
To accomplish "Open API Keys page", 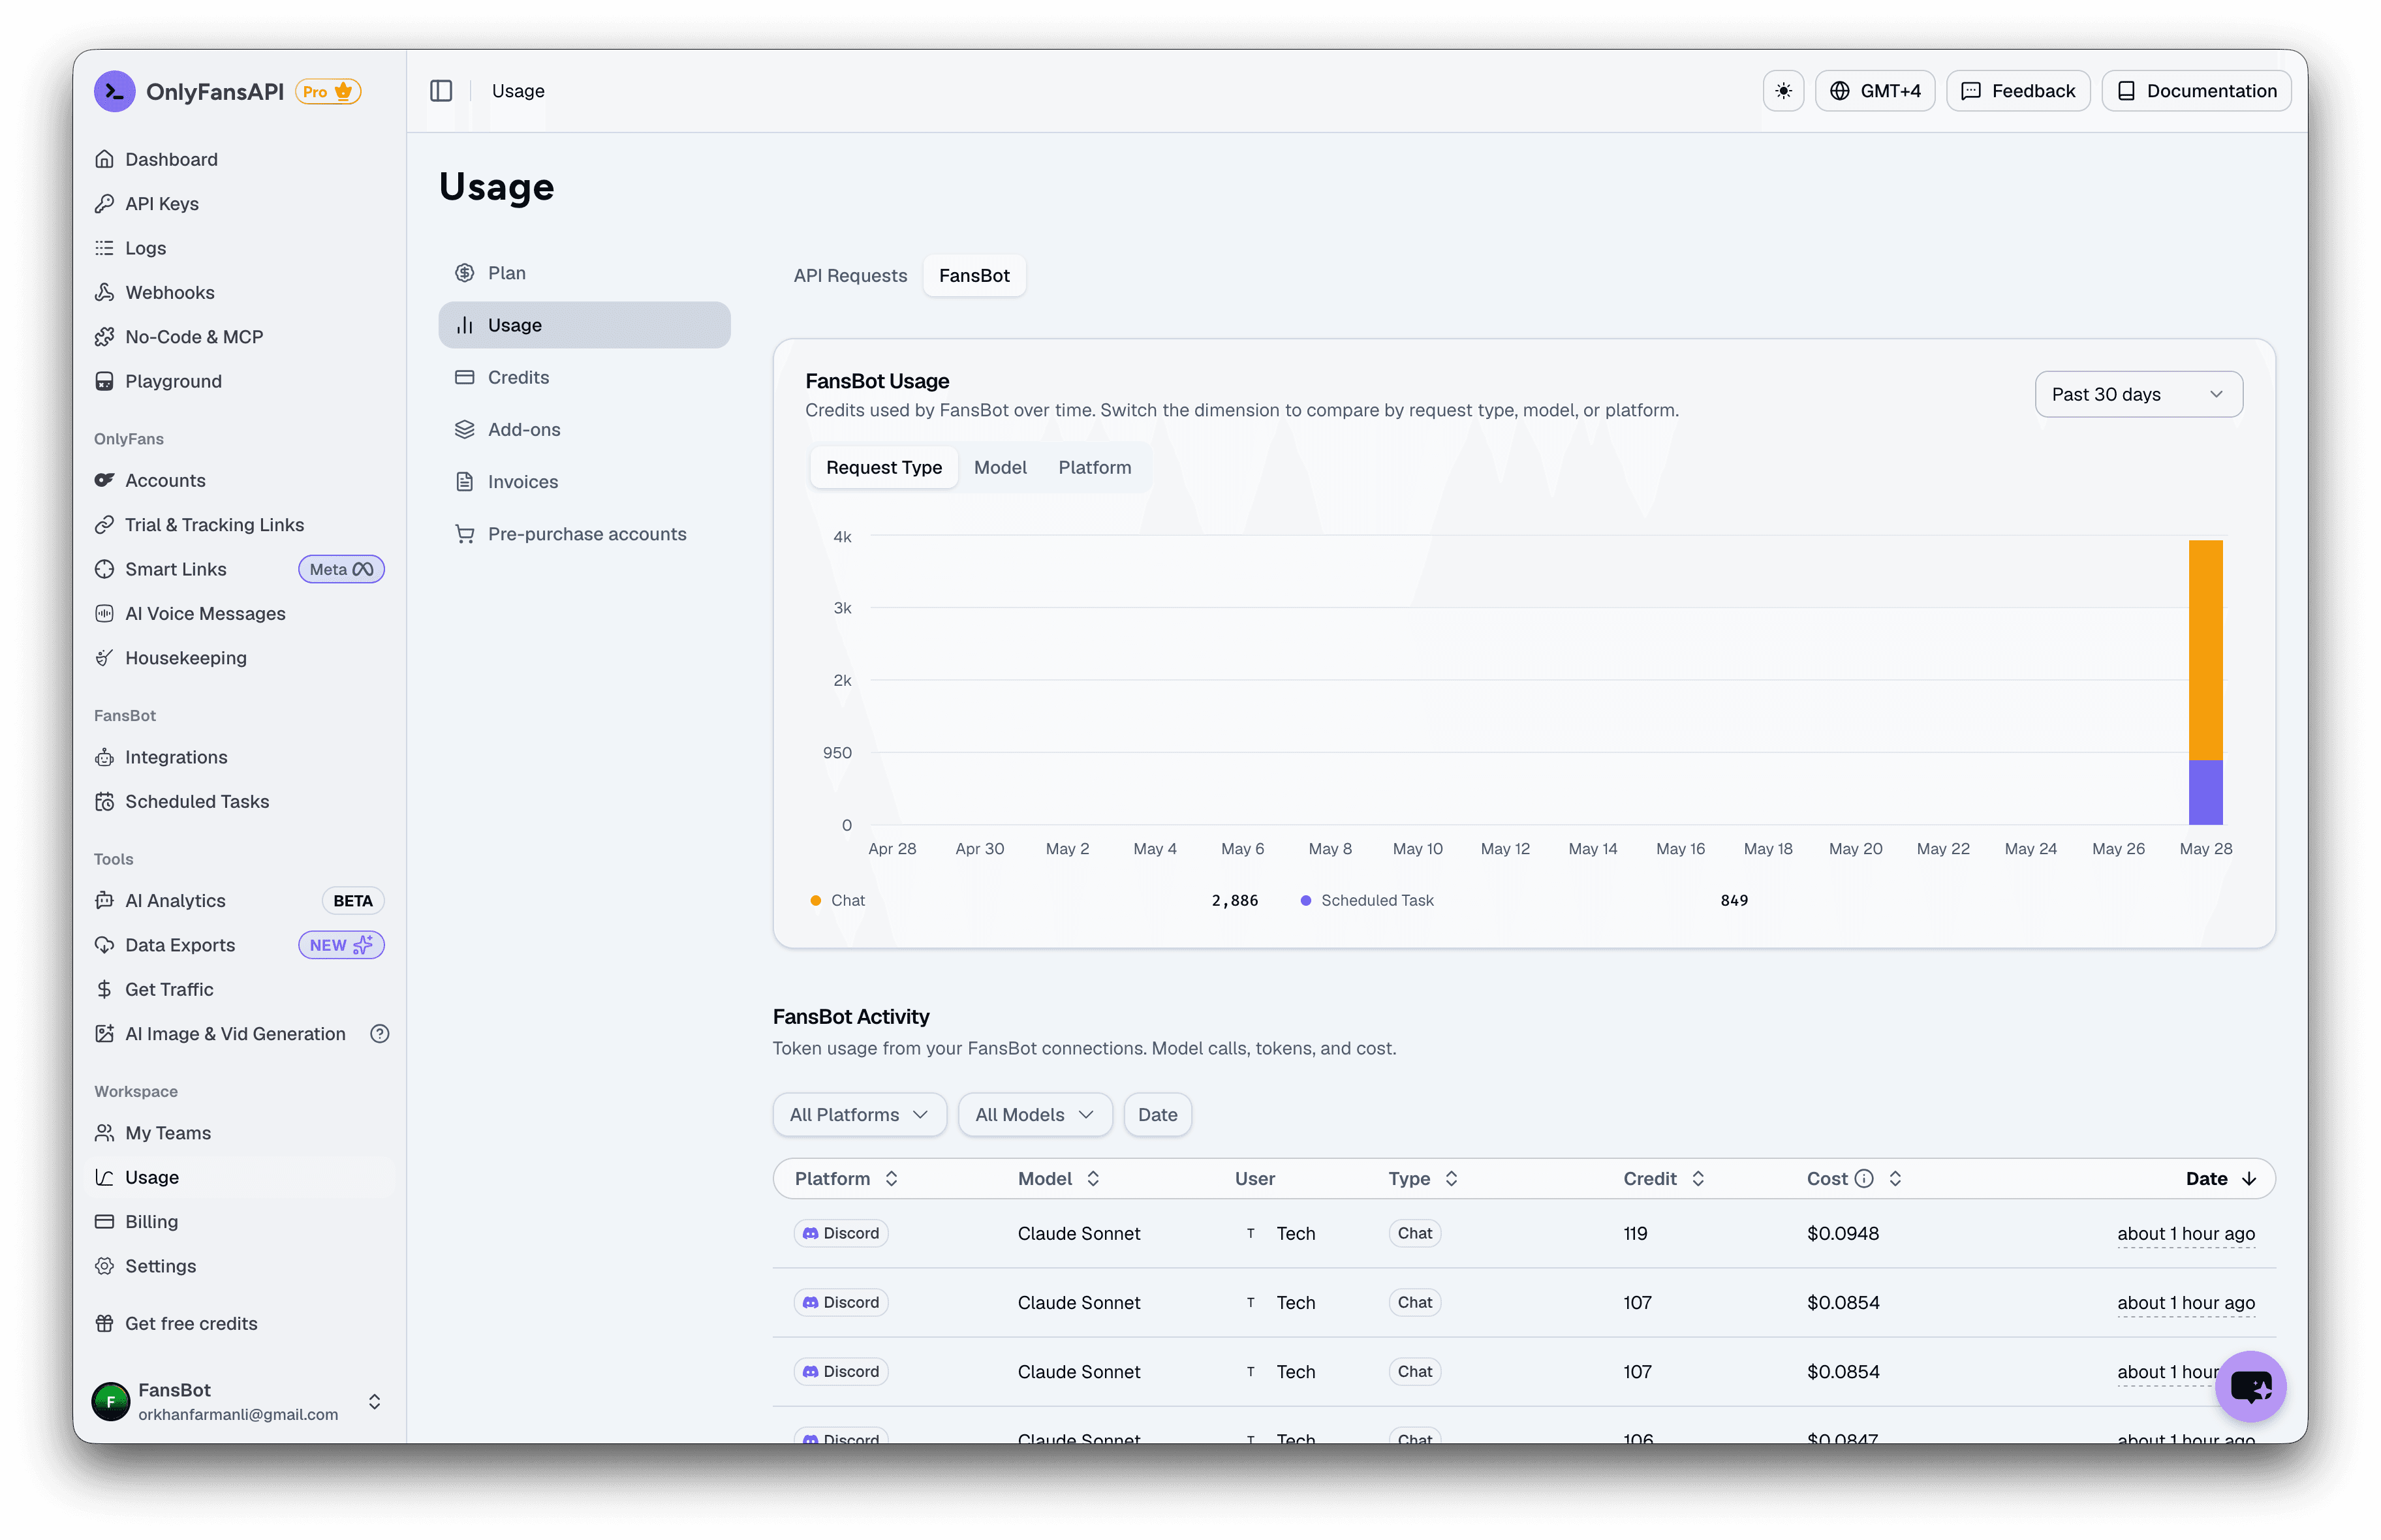I will tap(162, 203).
